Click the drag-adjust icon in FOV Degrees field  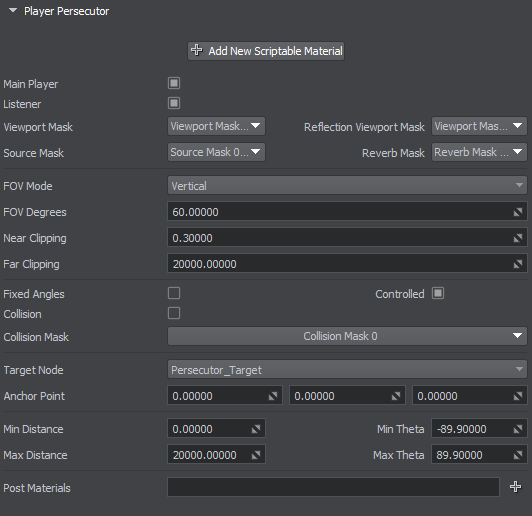click(518, 212)
